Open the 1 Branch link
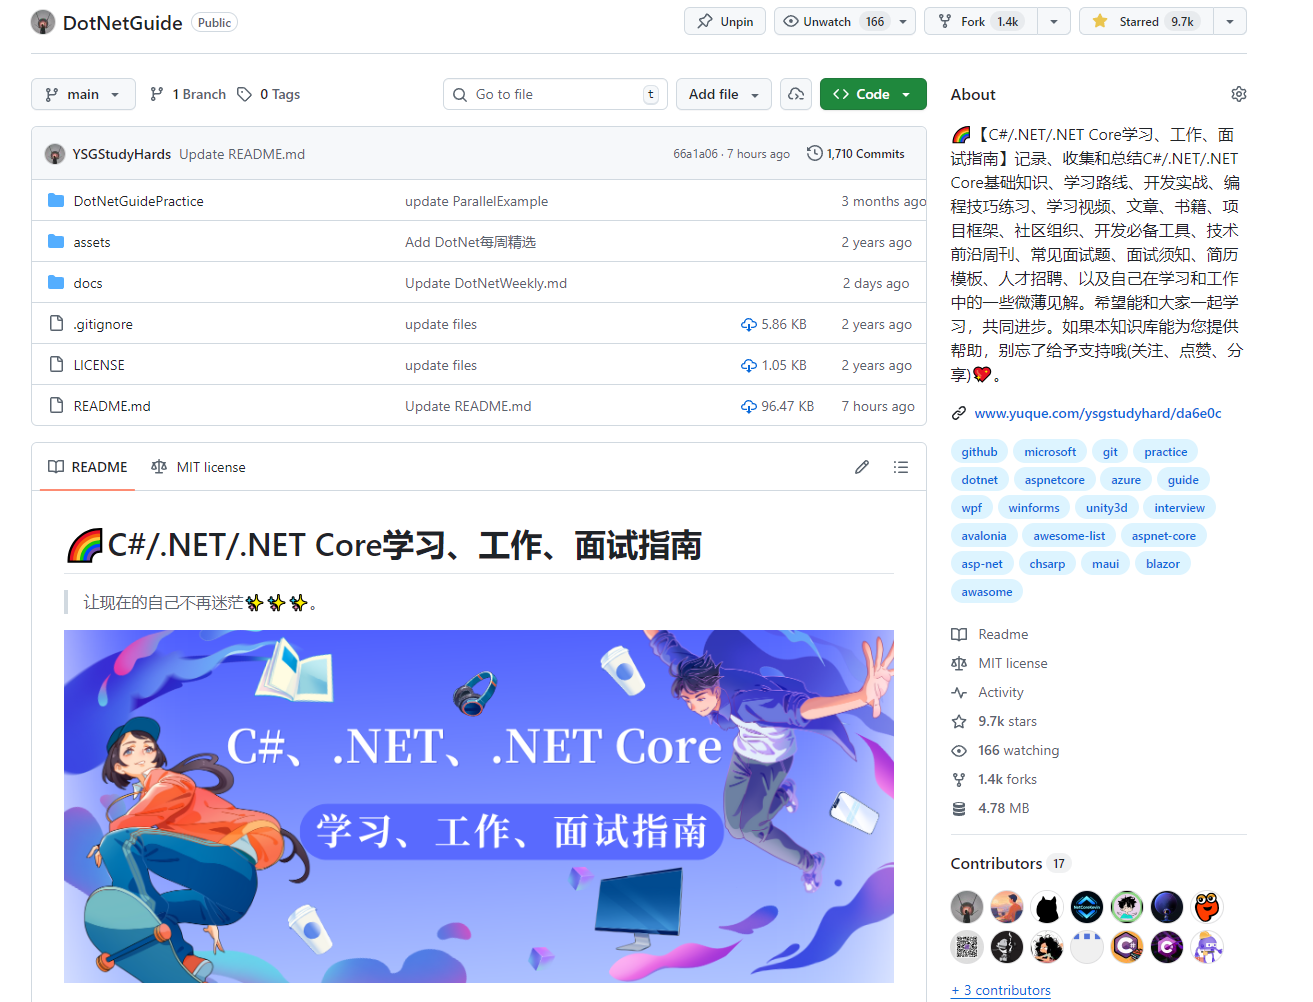Image resolution: width=1313 pixels, height=1002 pixels. [x=188, y=94]
